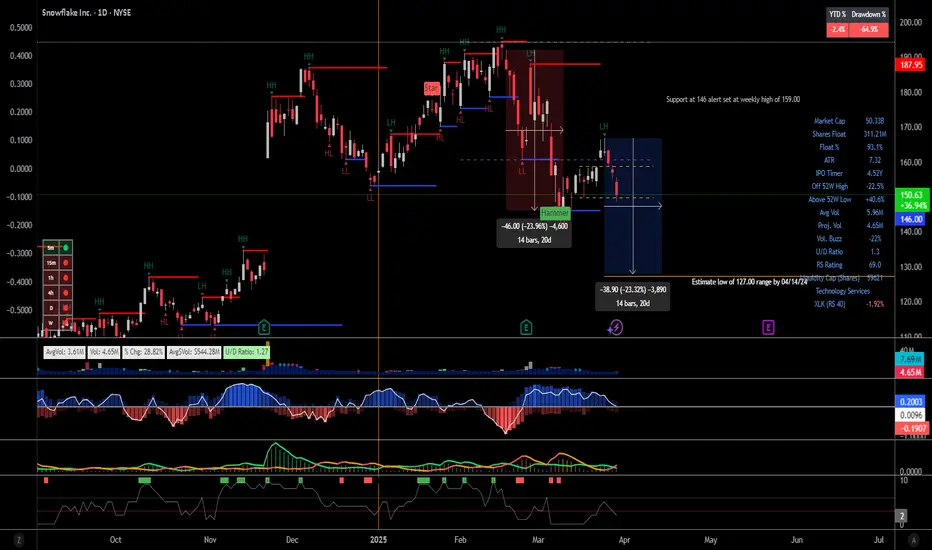Click the red -0.1907 oscillator value label
932x550 pixels.
[x=911, y=428]
